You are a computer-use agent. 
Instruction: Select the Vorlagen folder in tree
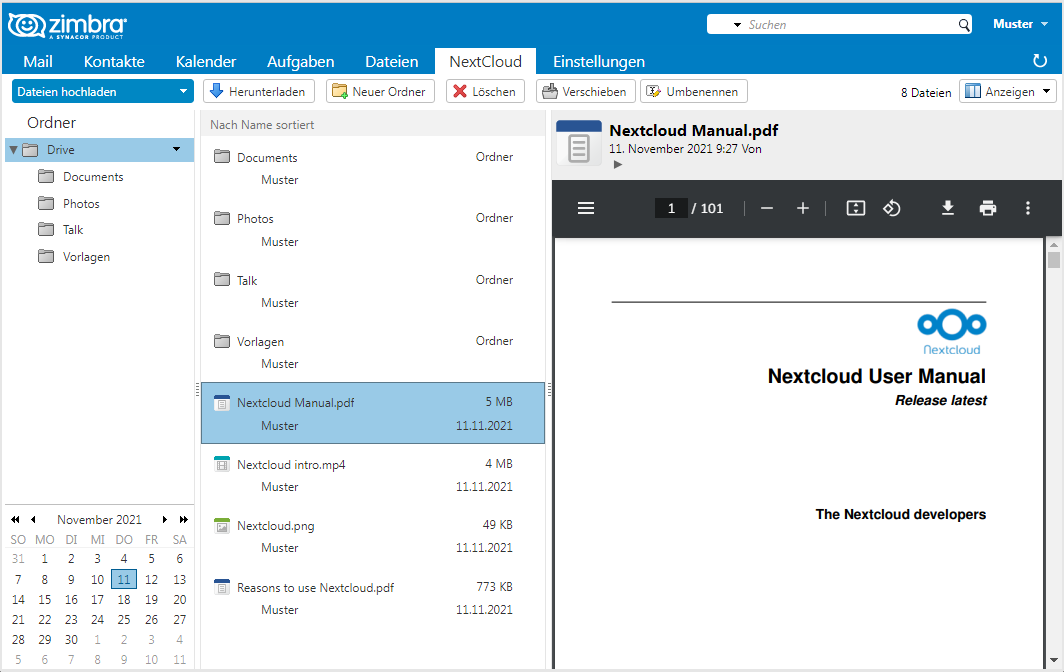click(x=86, y=257)
